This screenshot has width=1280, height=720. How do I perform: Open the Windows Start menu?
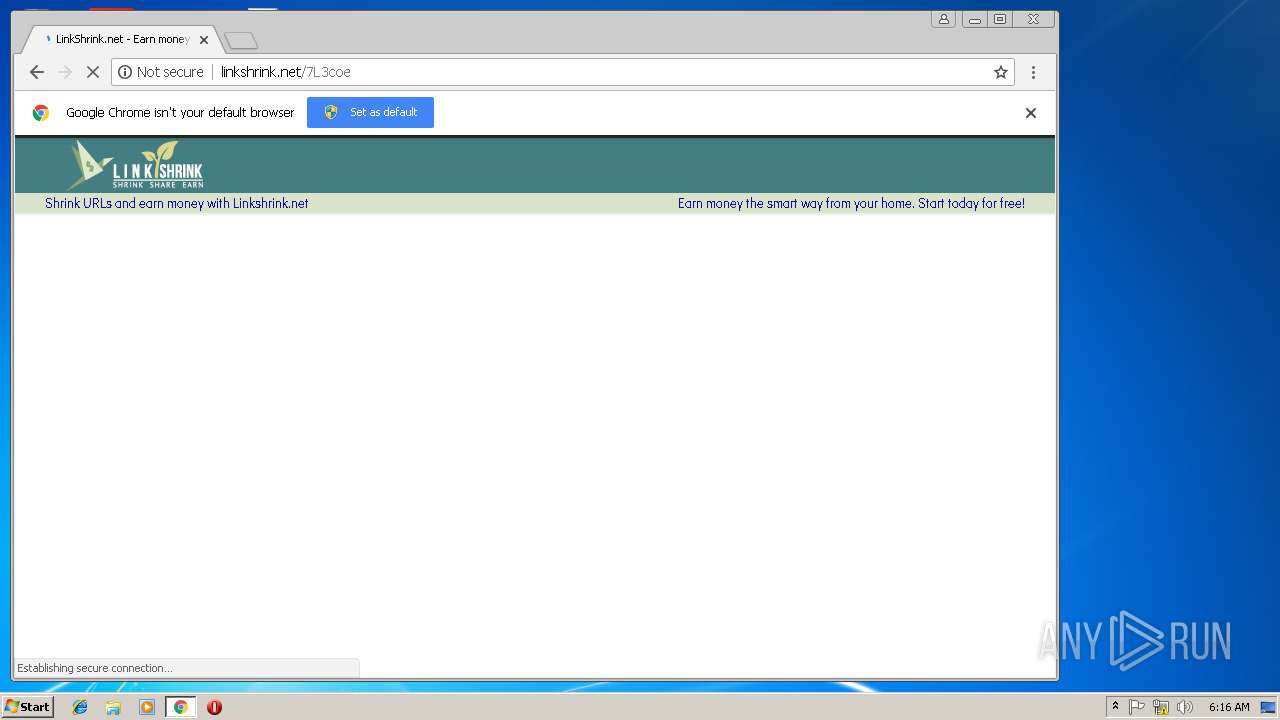[27, 706]
